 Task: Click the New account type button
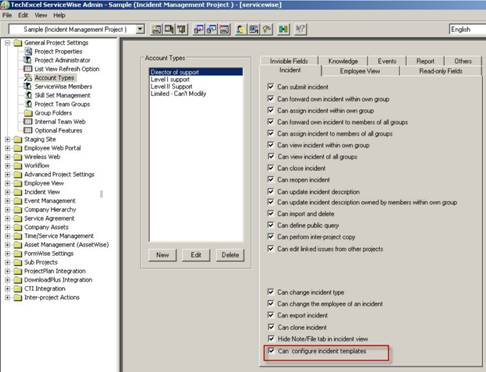point(162,255)
